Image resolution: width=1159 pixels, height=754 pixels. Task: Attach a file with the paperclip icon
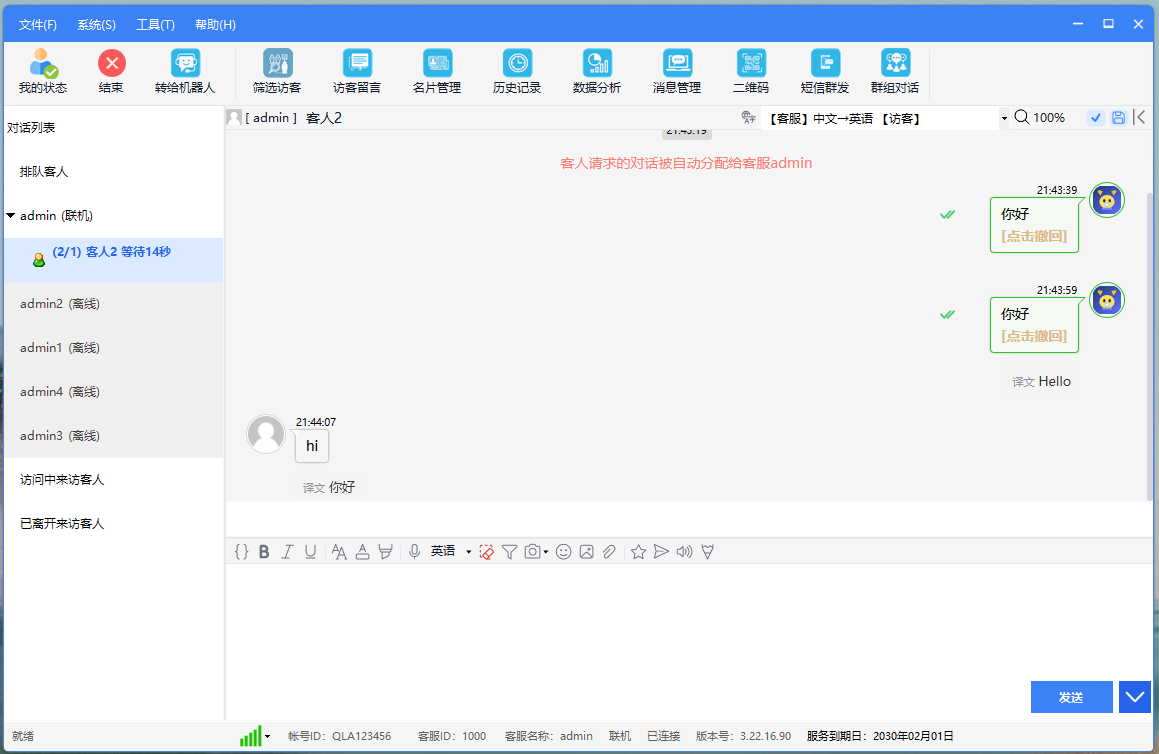609,551
